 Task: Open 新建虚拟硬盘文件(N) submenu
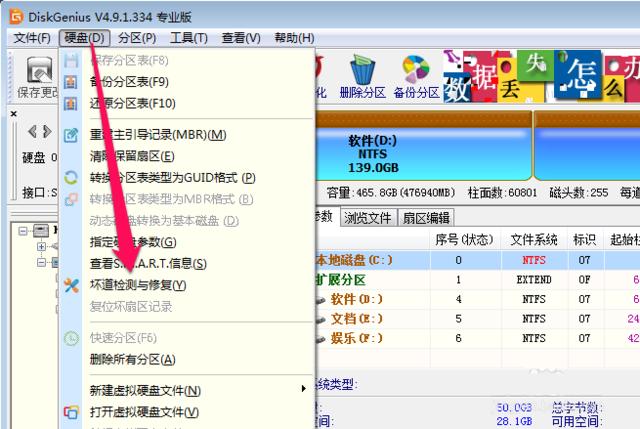(x=145, y=391)
